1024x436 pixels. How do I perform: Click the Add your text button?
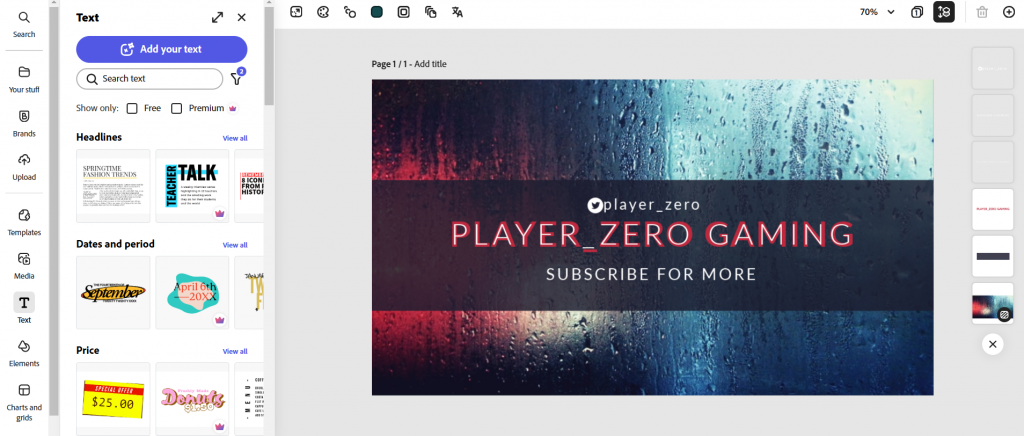[161, 49]
